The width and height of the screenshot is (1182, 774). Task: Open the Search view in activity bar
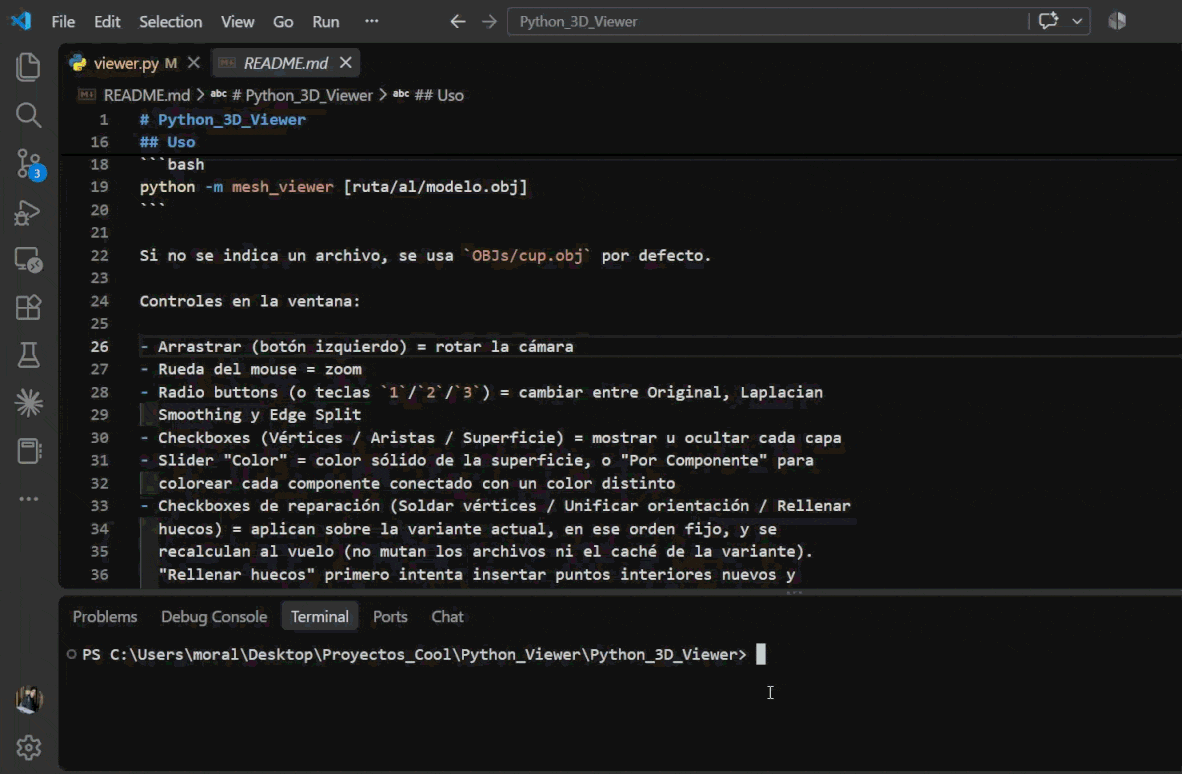[x=28, y=115]
